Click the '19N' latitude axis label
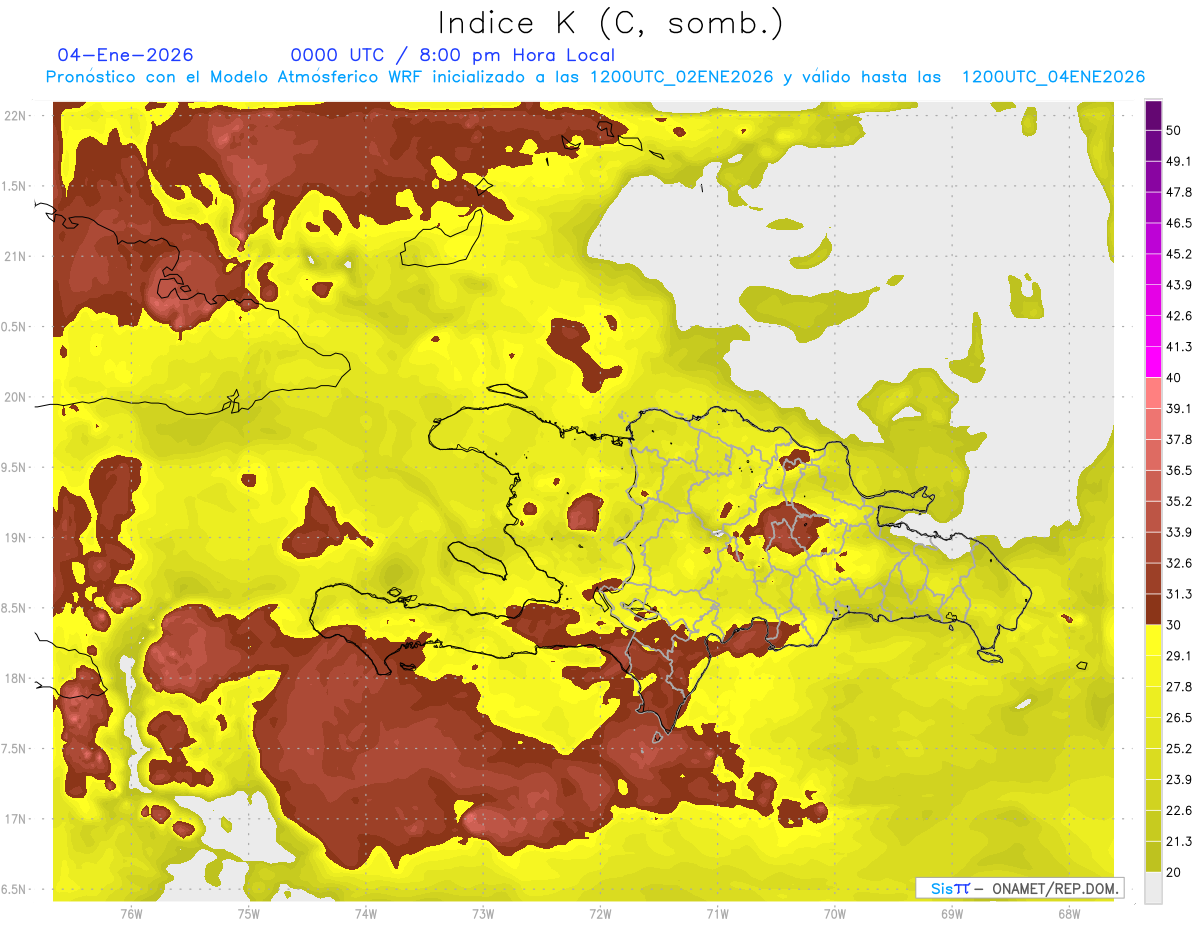The image size is (1200, 927). (17, 538)
